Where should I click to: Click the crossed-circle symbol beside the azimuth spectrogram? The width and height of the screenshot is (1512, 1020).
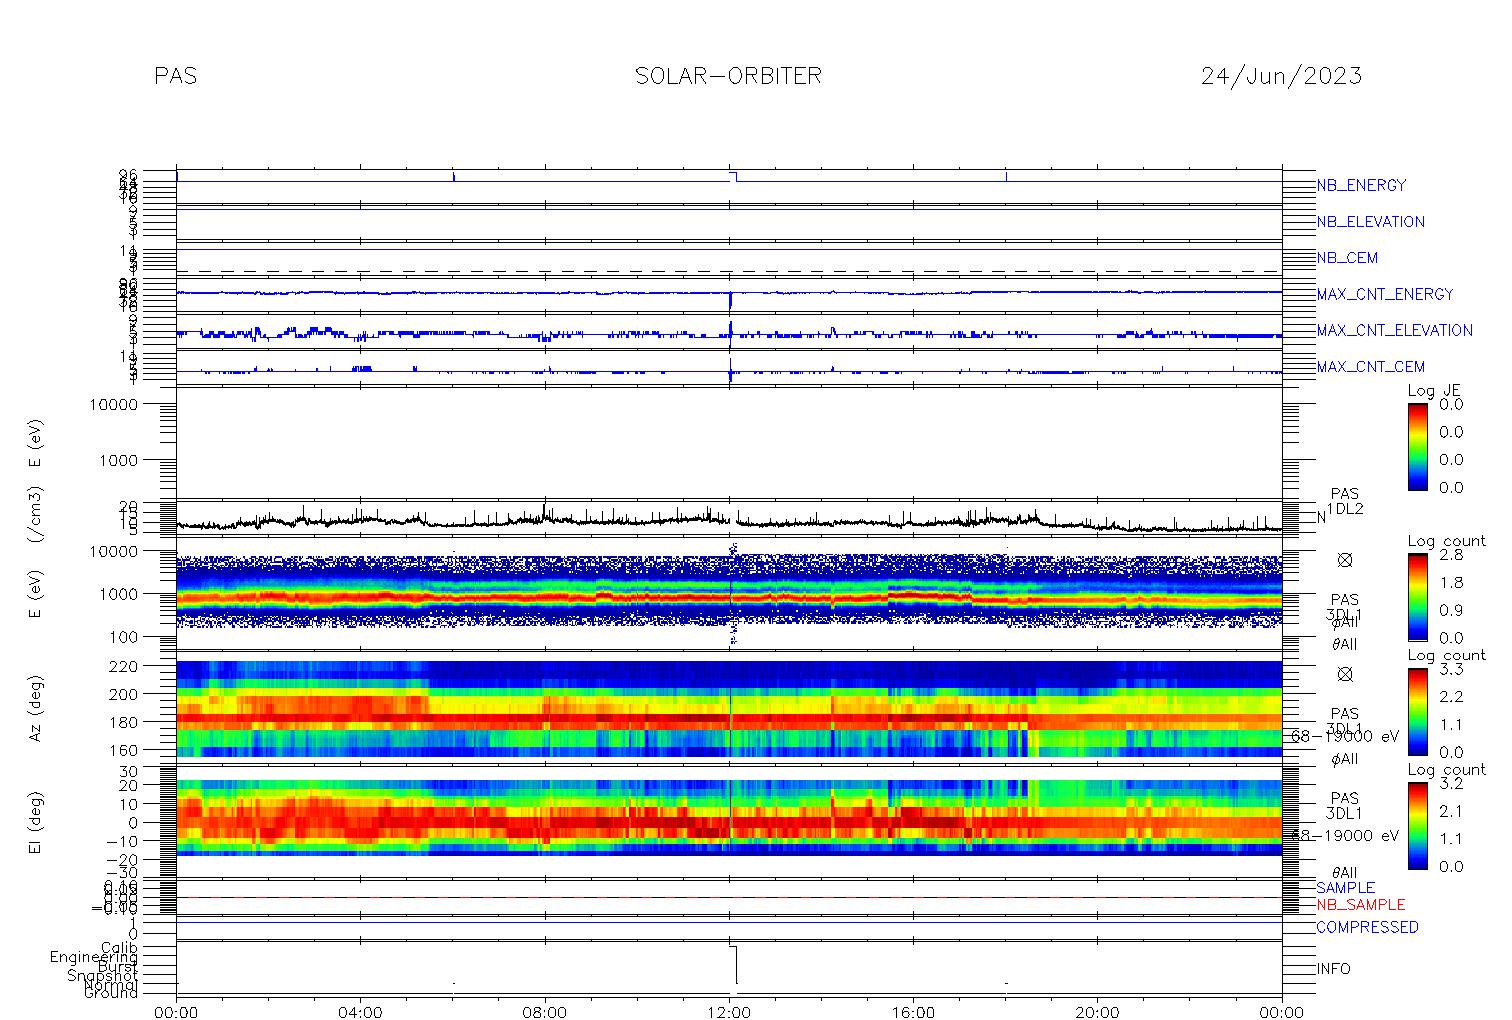[1345, 674]
